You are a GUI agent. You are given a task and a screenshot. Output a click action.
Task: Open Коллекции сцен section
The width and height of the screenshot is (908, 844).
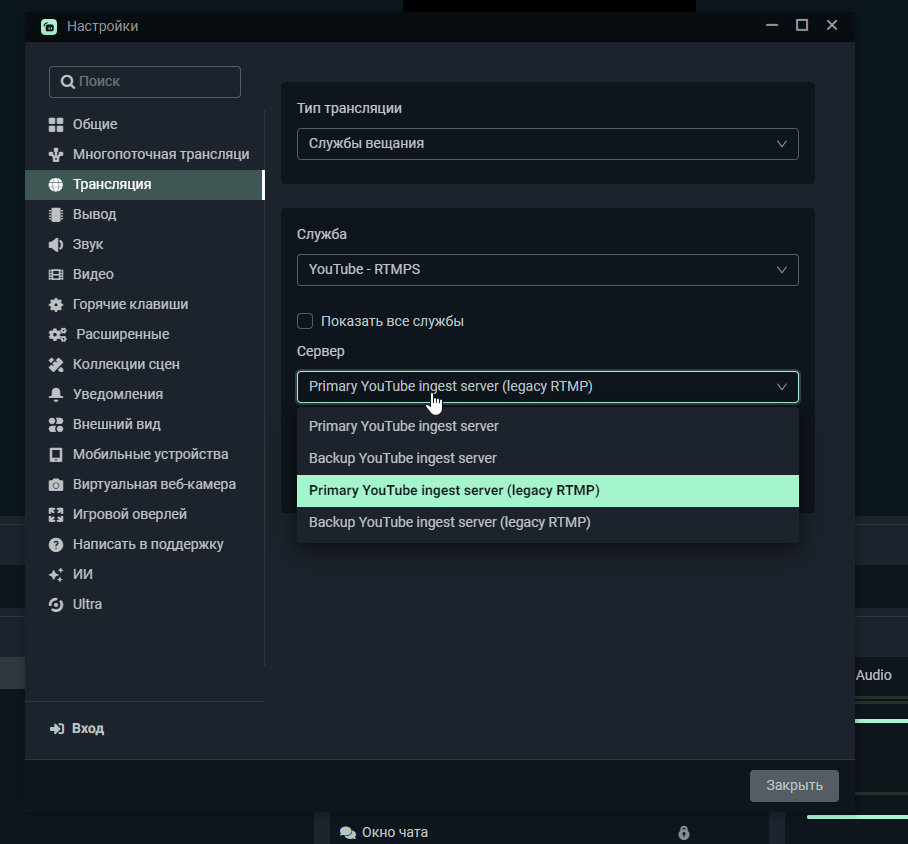(x=145, y=365)
